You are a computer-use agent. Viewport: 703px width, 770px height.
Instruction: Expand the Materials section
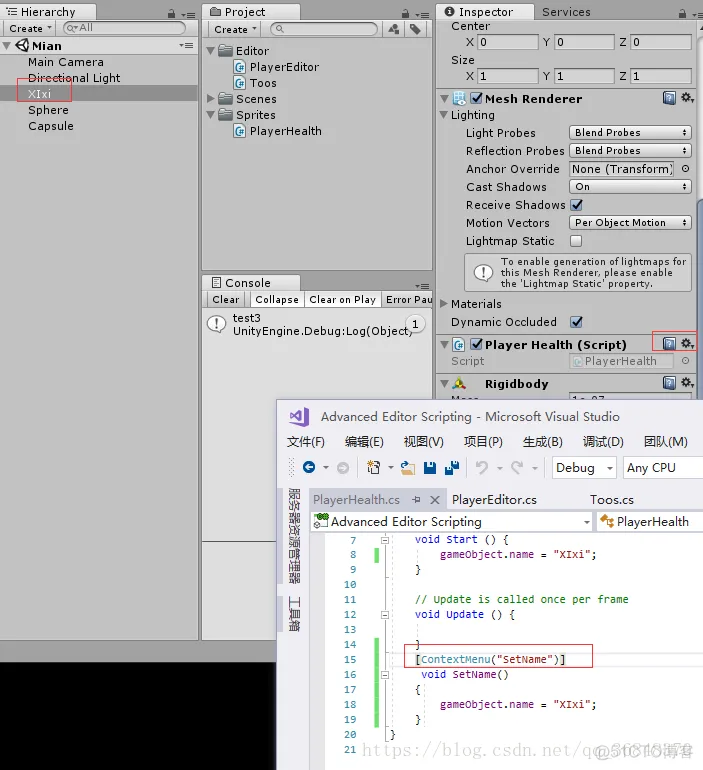point(444,303)
